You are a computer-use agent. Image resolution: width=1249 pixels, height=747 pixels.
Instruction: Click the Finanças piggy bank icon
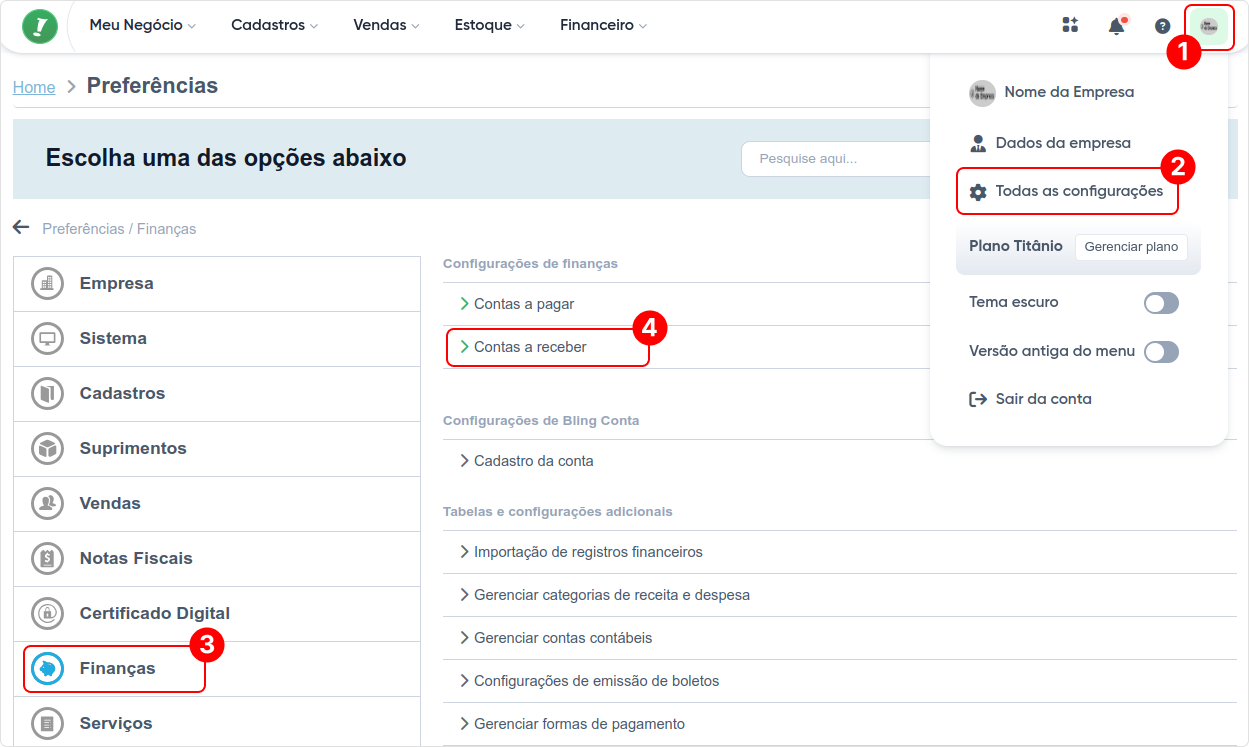[x=47, y=669]
